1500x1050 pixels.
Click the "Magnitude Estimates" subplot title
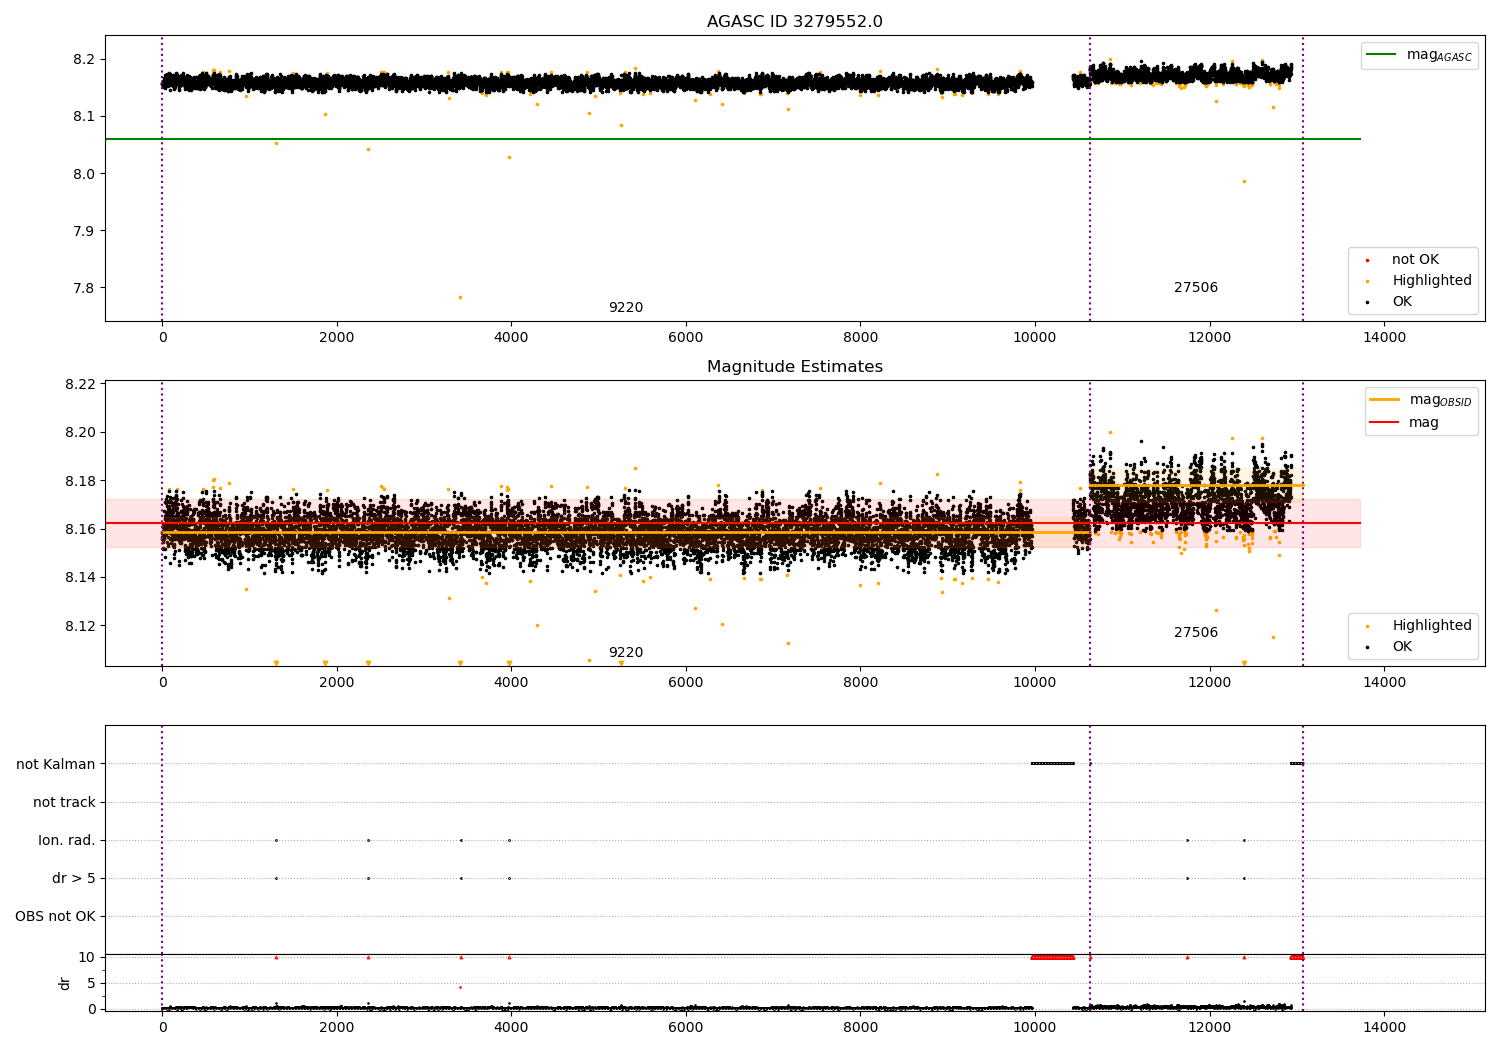pyautogui.click(x=794, y=367)
